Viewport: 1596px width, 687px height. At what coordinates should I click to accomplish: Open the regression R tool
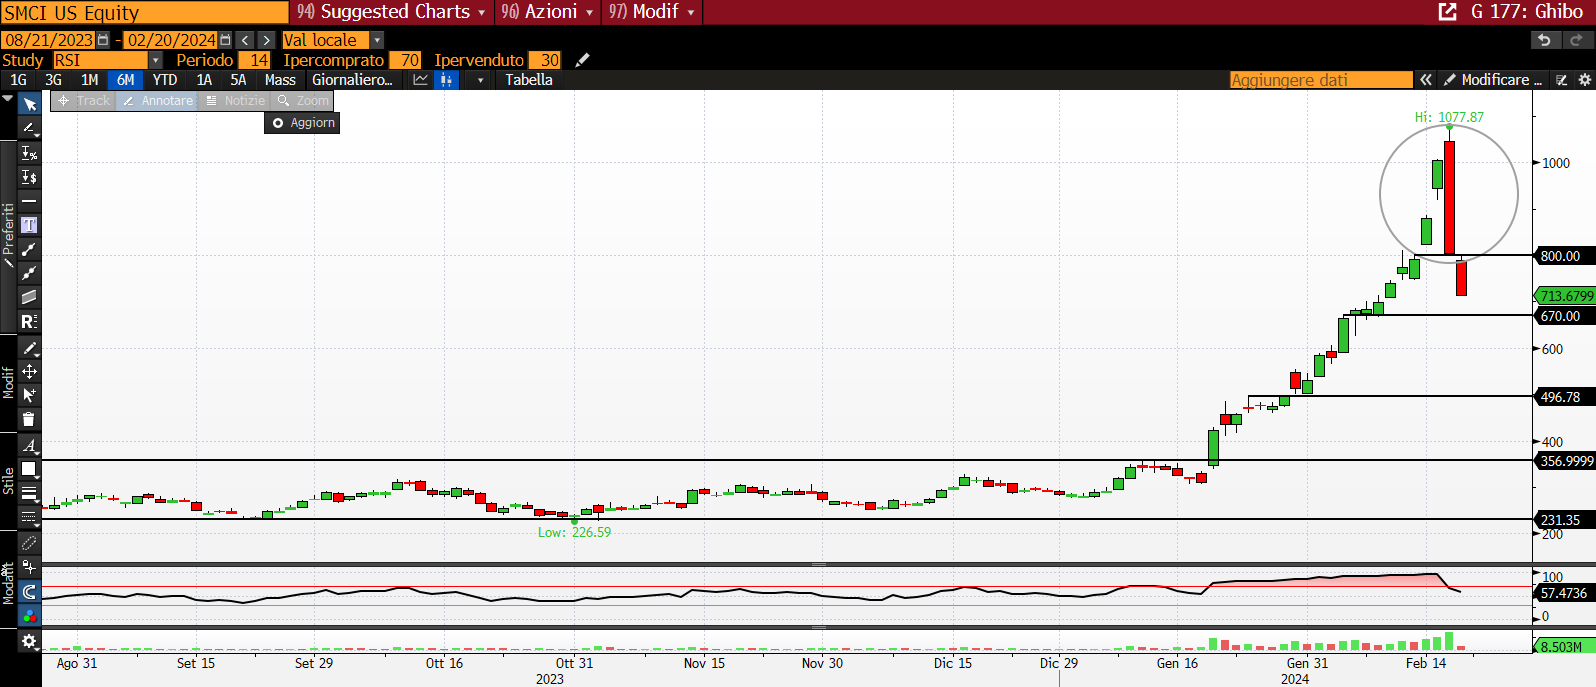tap(29, 321)
